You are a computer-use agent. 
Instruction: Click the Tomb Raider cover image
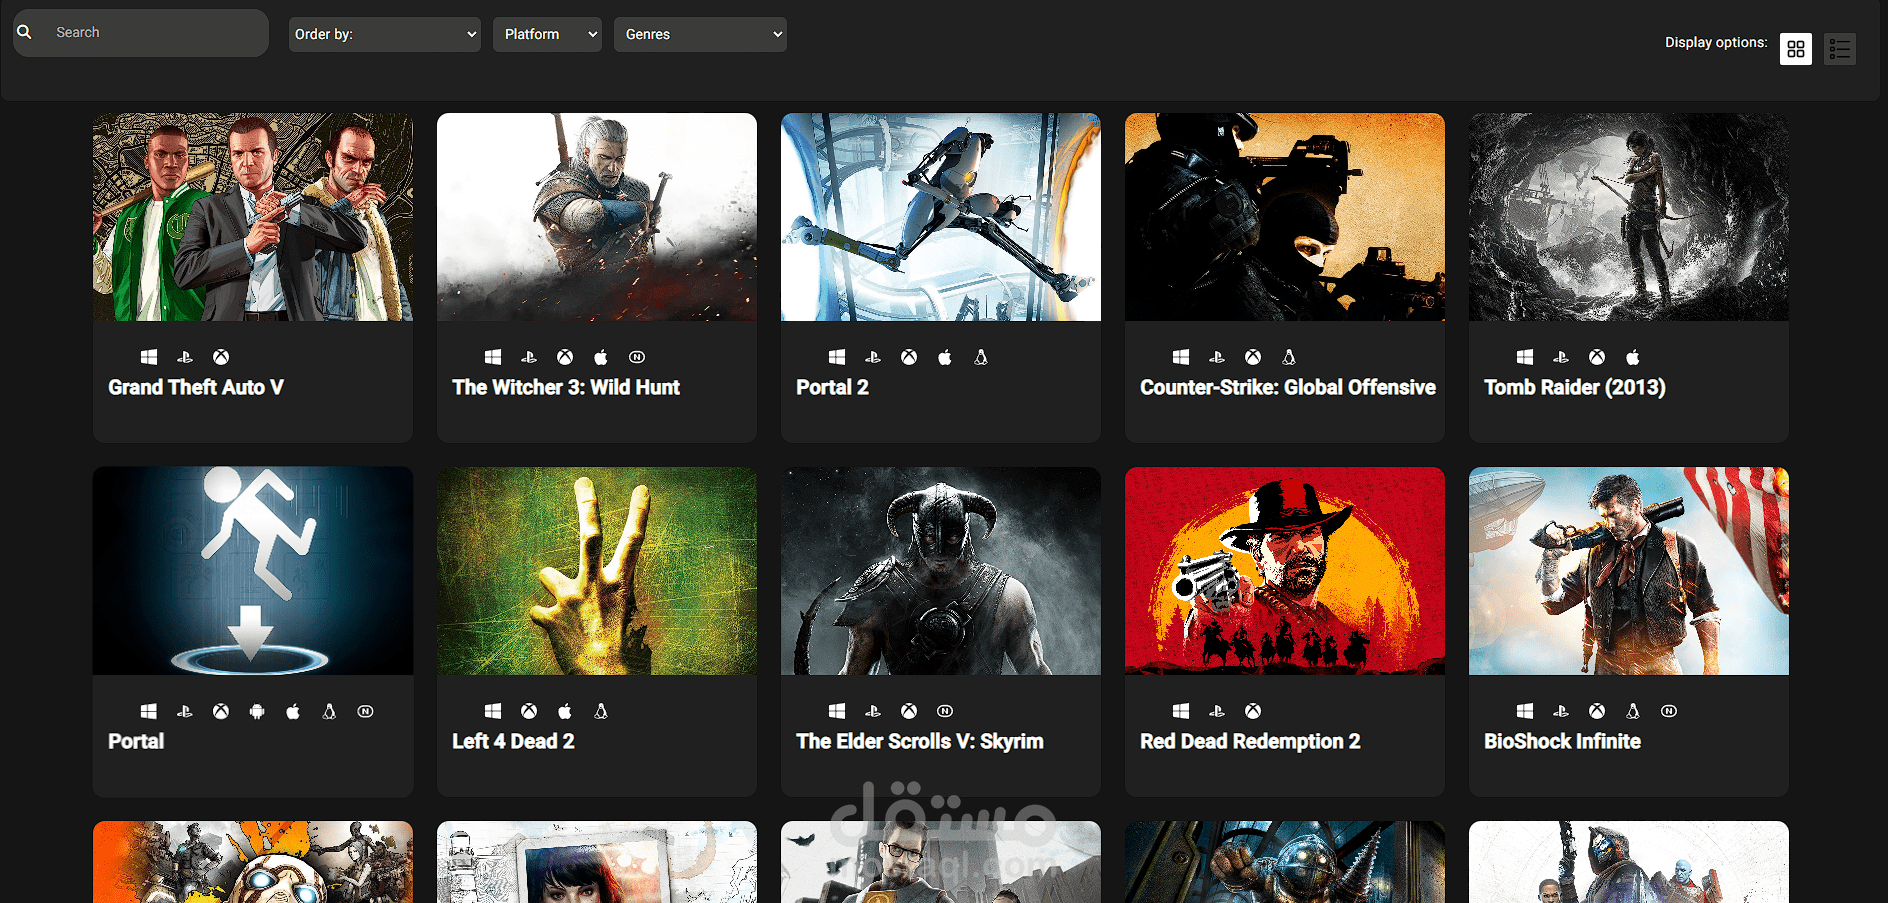pyautogui.click(x=1629, y=217)
